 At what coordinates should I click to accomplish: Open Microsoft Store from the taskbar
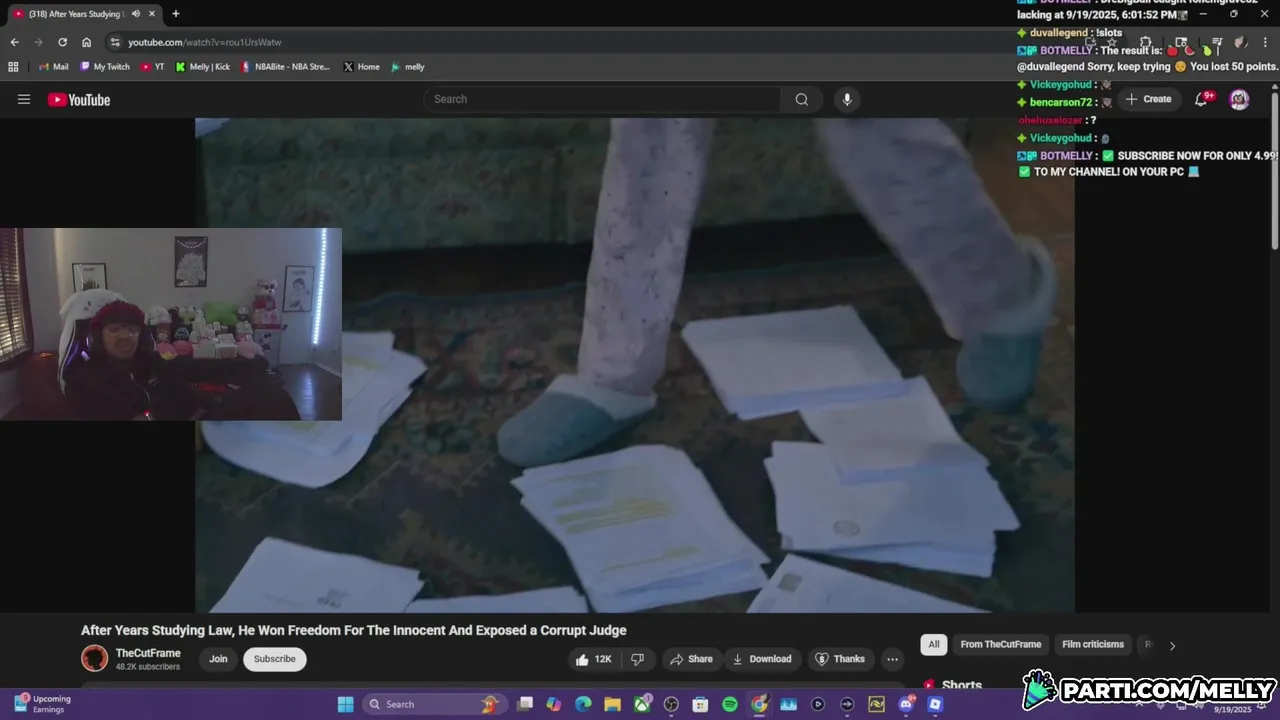point(701,704)
